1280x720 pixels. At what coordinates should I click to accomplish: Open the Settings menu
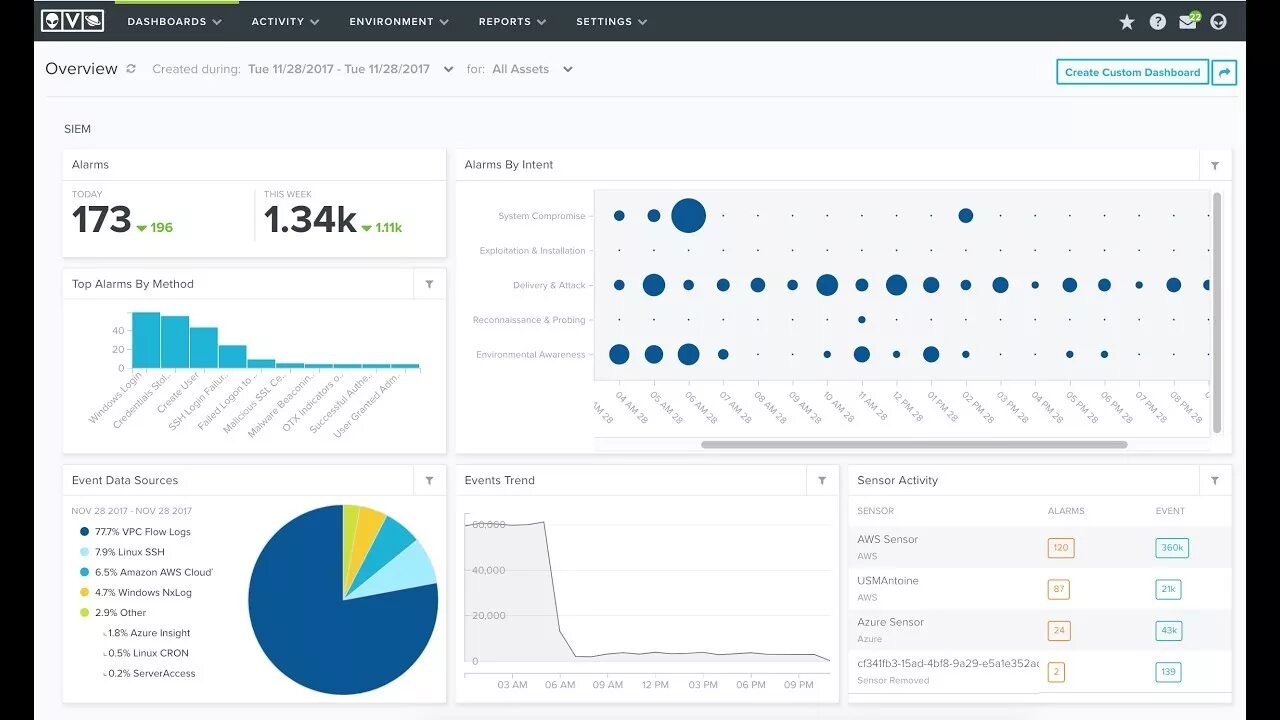point(611,21)
